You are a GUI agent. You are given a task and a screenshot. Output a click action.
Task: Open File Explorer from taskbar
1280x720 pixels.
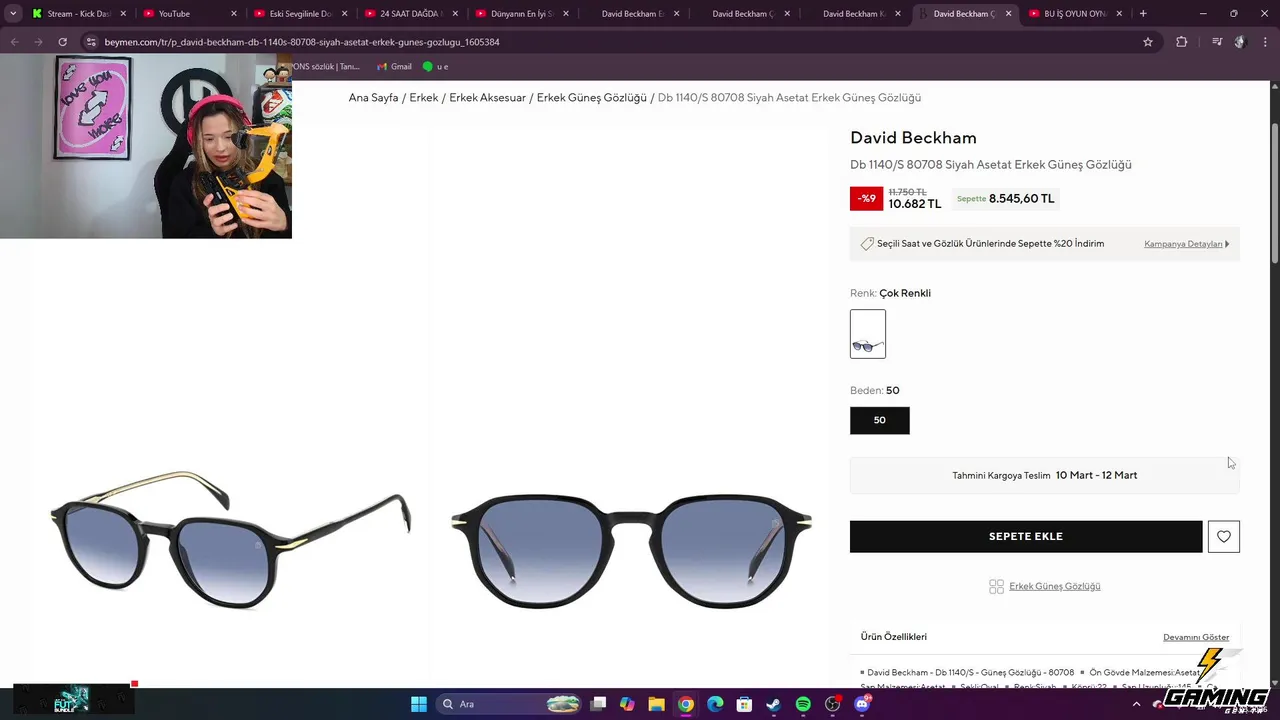[x=656, y=704]
